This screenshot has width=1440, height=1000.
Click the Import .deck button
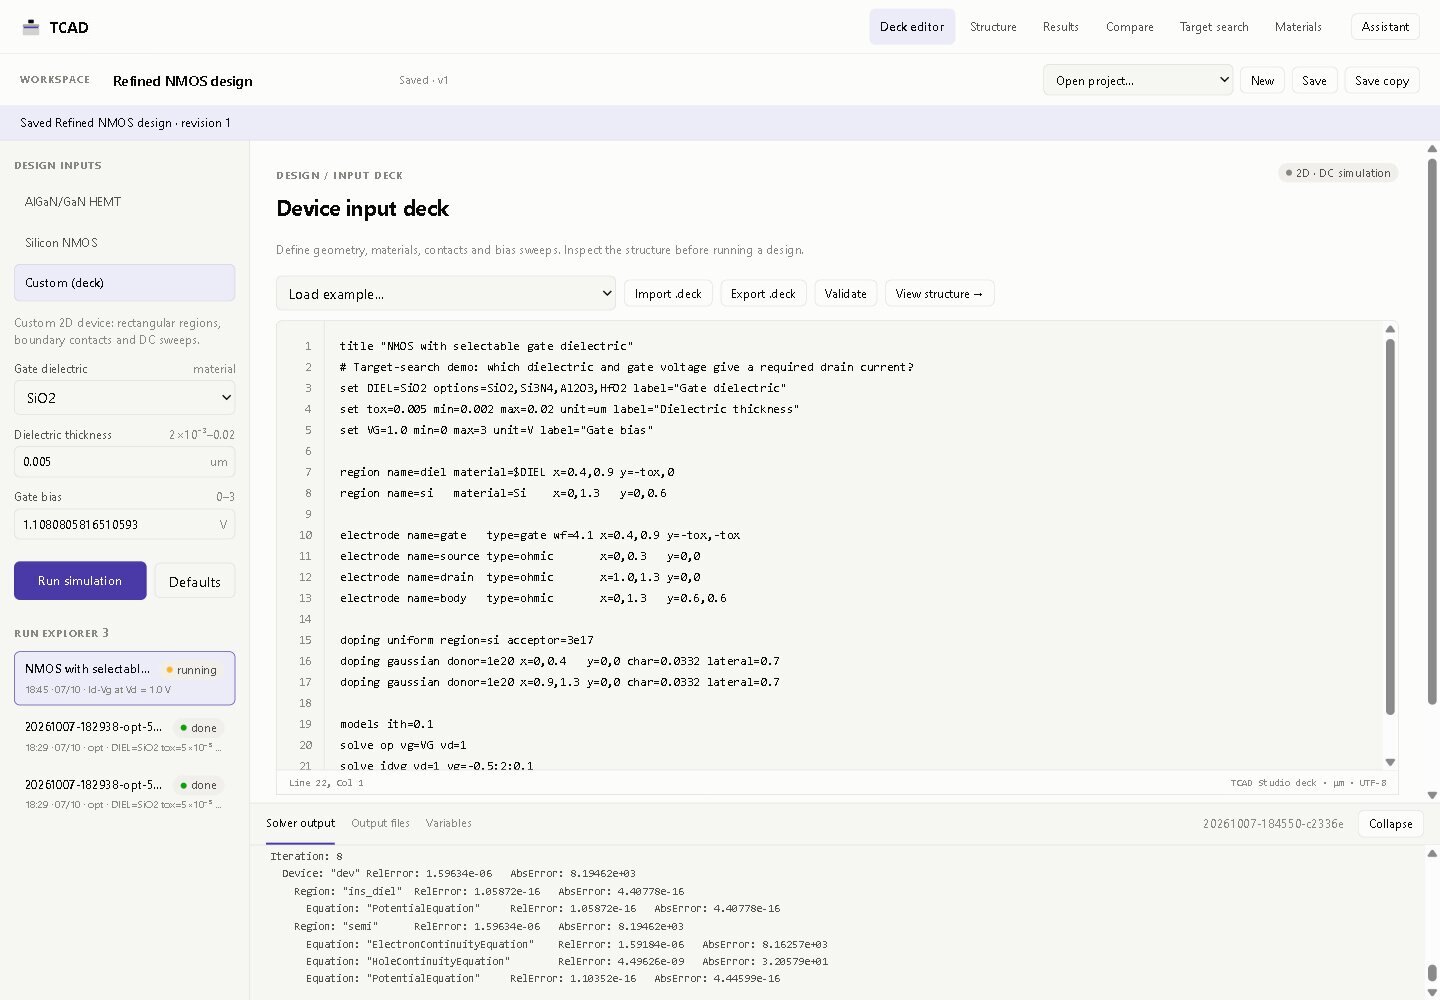click(x=668, y=294)
